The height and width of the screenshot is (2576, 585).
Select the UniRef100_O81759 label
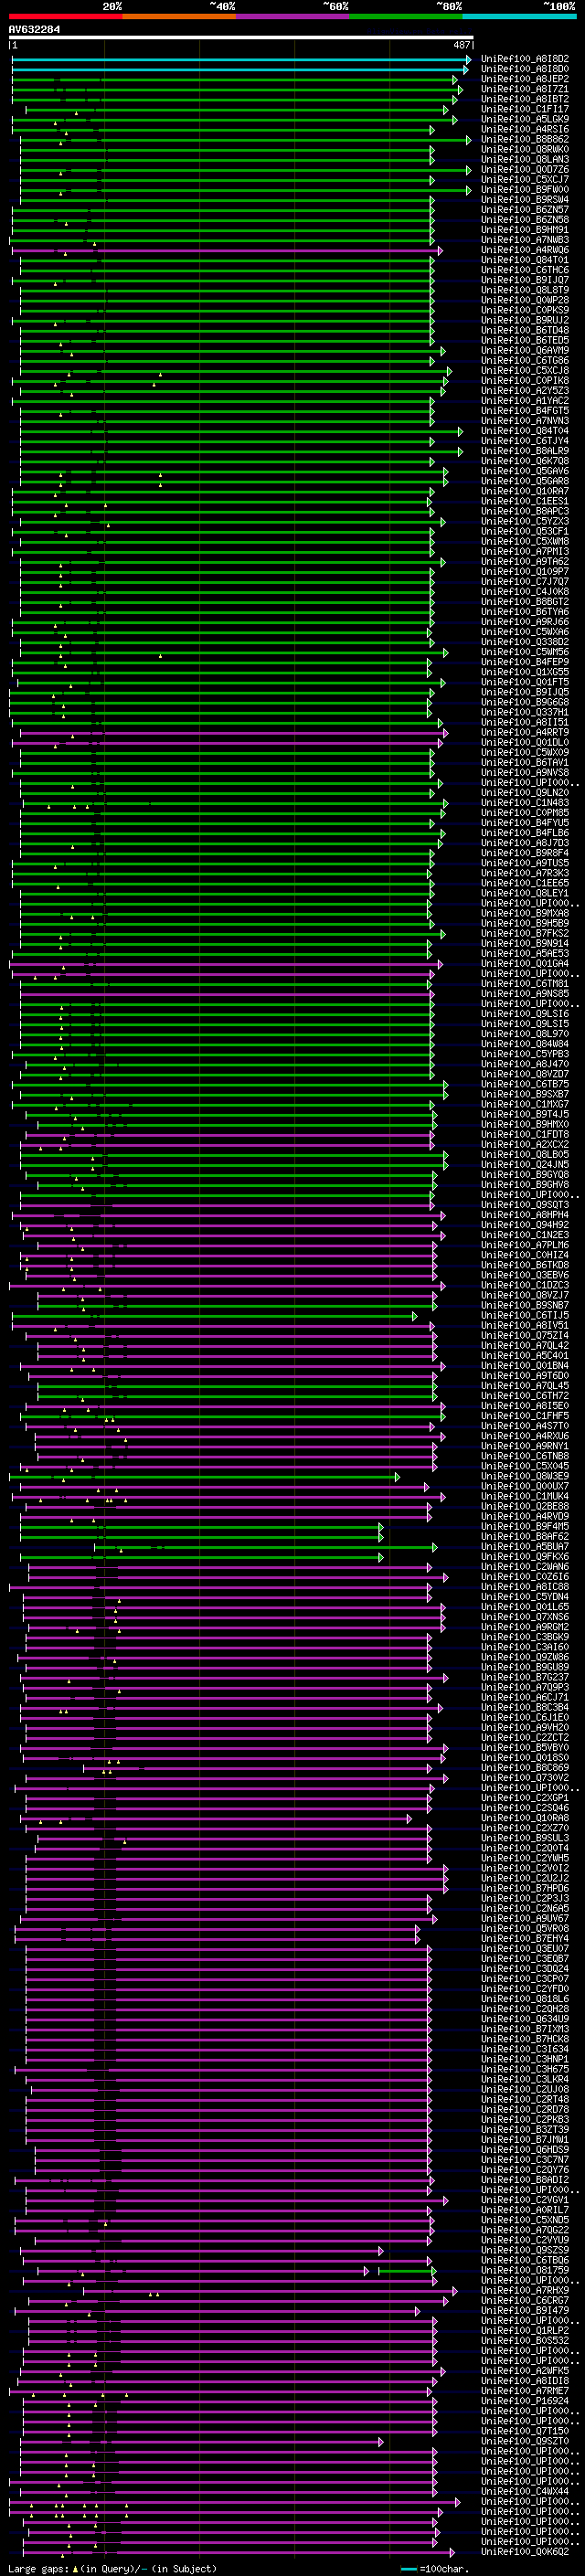[x=525, y=2270]
